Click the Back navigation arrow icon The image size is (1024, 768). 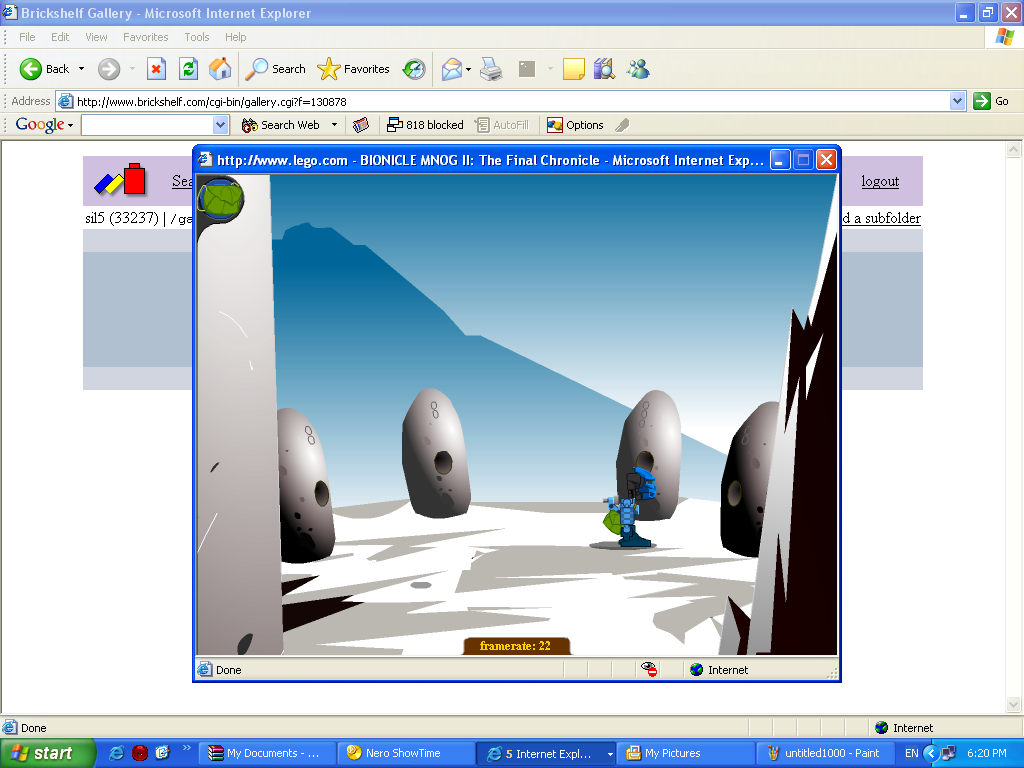tap(30, 69)
